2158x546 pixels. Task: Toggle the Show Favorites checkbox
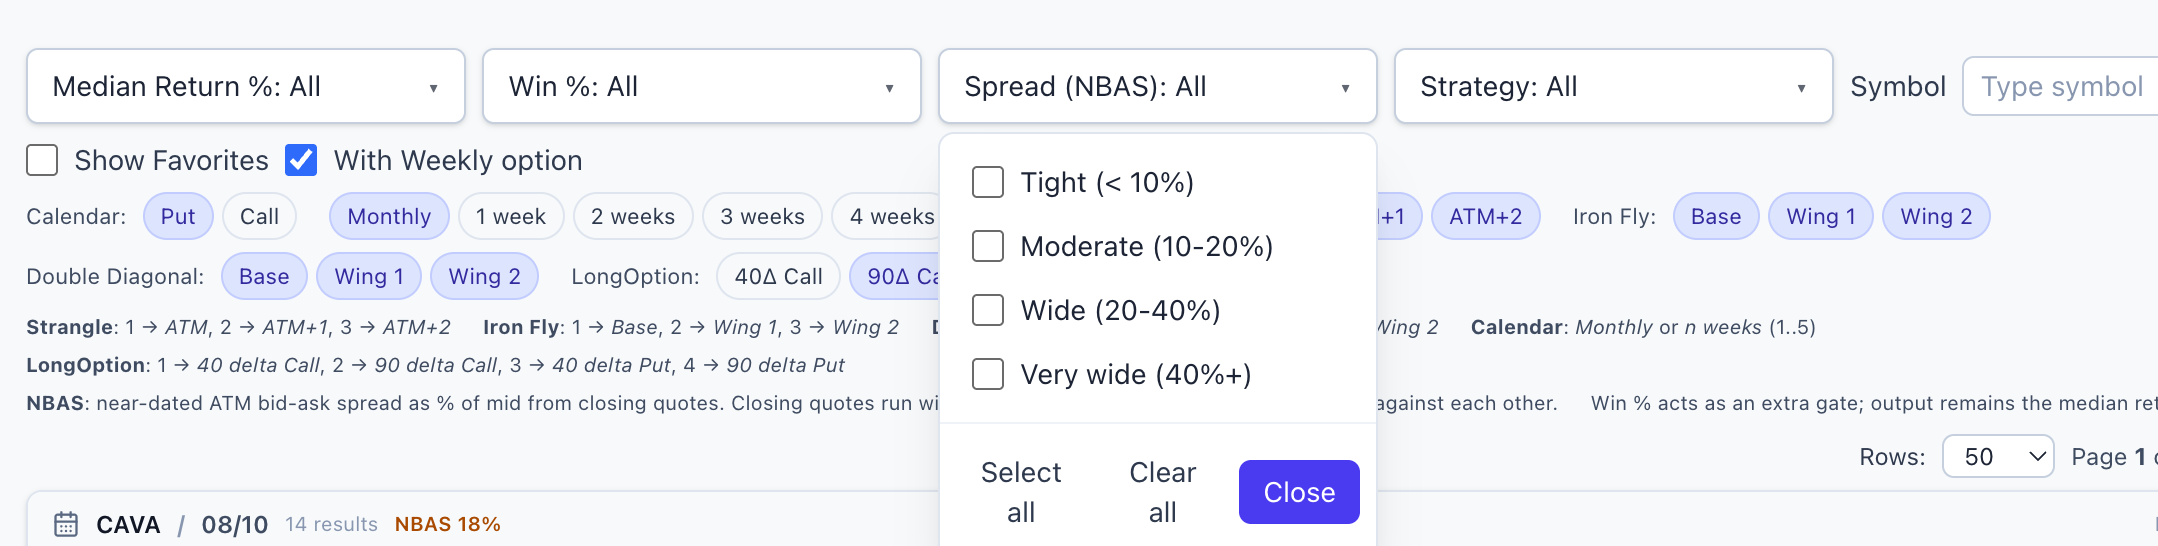(x=42, y=160)
